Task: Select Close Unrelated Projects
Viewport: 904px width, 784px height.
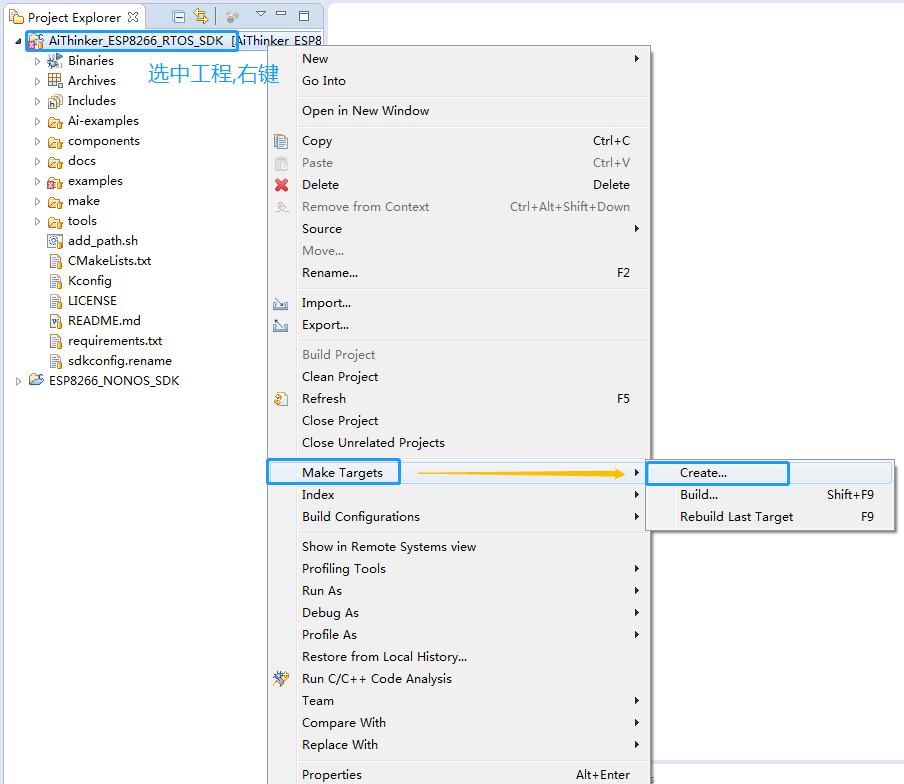Action: 459,443
